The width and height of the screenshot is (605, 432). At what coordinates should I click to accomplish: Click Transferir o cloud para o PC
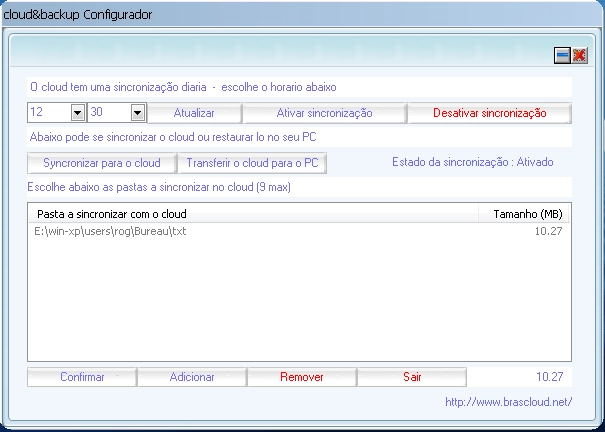(252, 163)
